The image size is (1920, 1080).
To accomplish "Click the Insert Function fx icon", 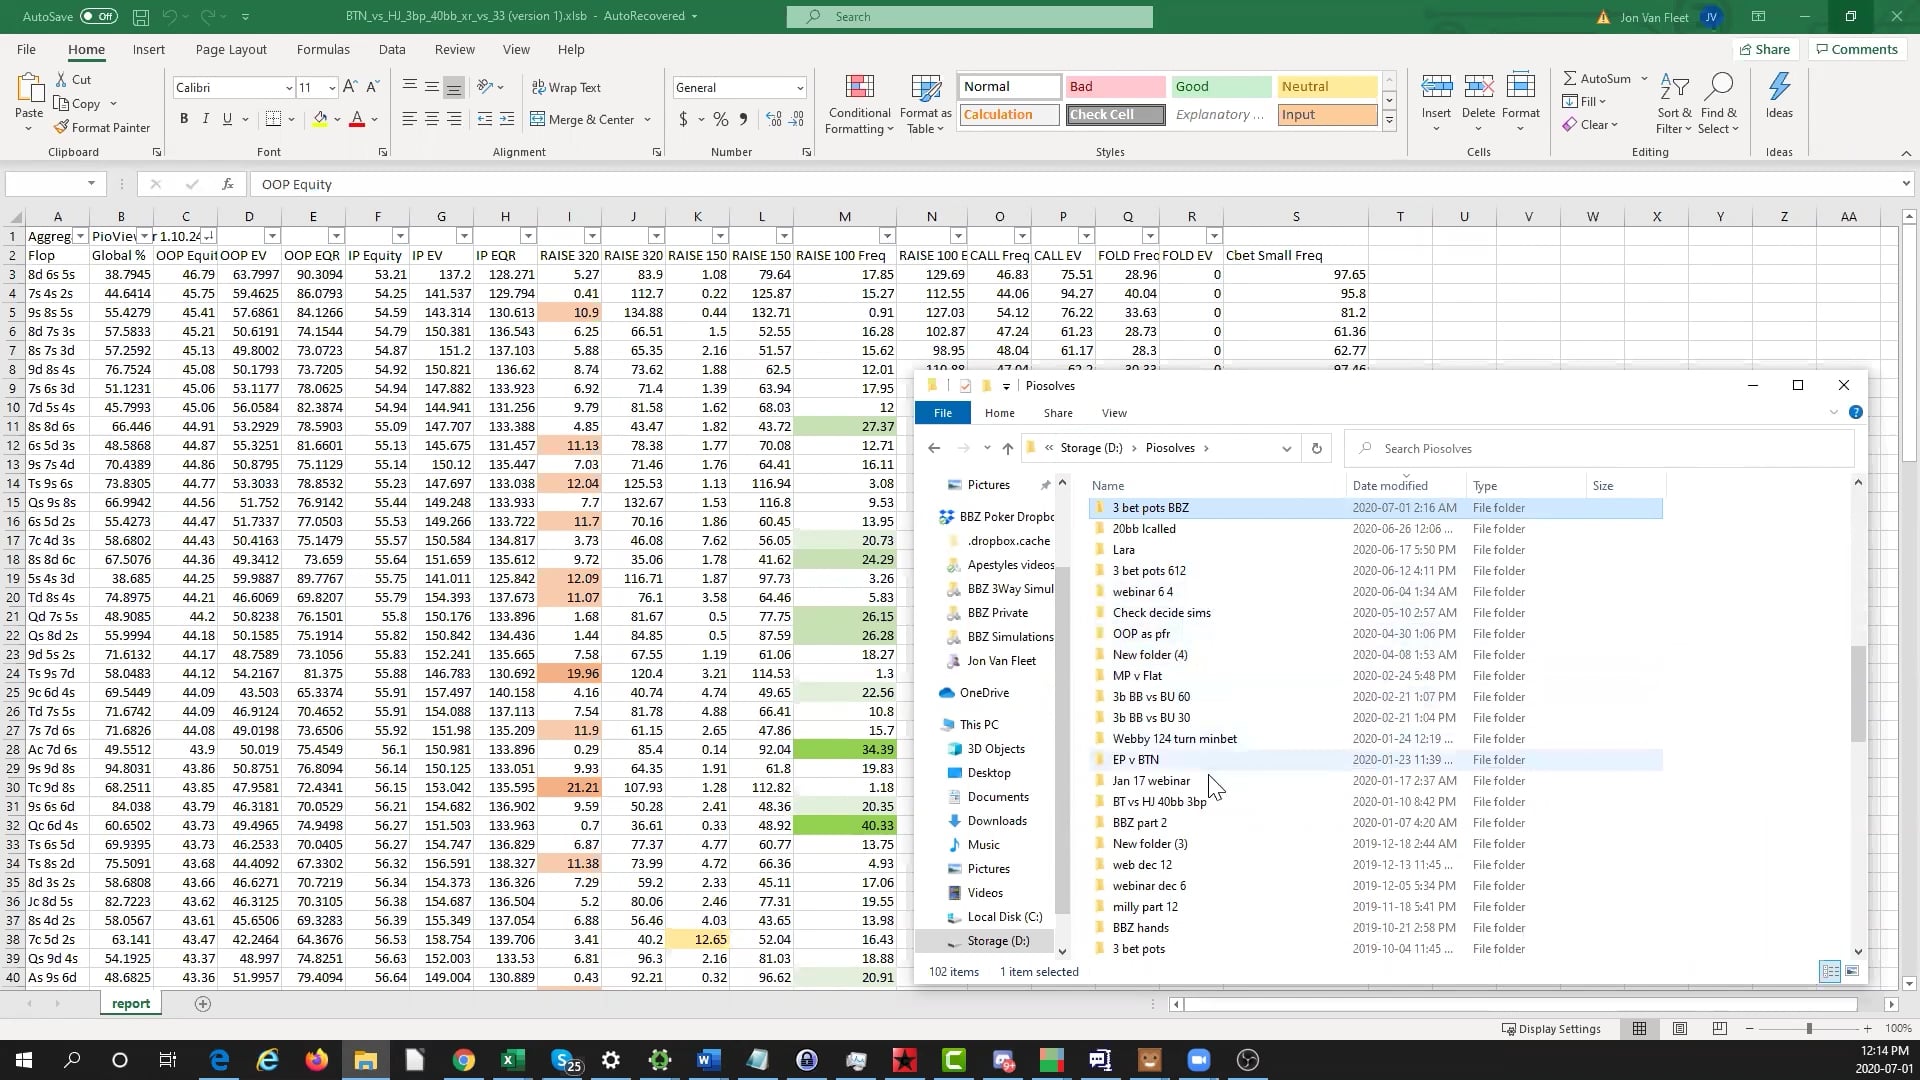I will (228, 184).
